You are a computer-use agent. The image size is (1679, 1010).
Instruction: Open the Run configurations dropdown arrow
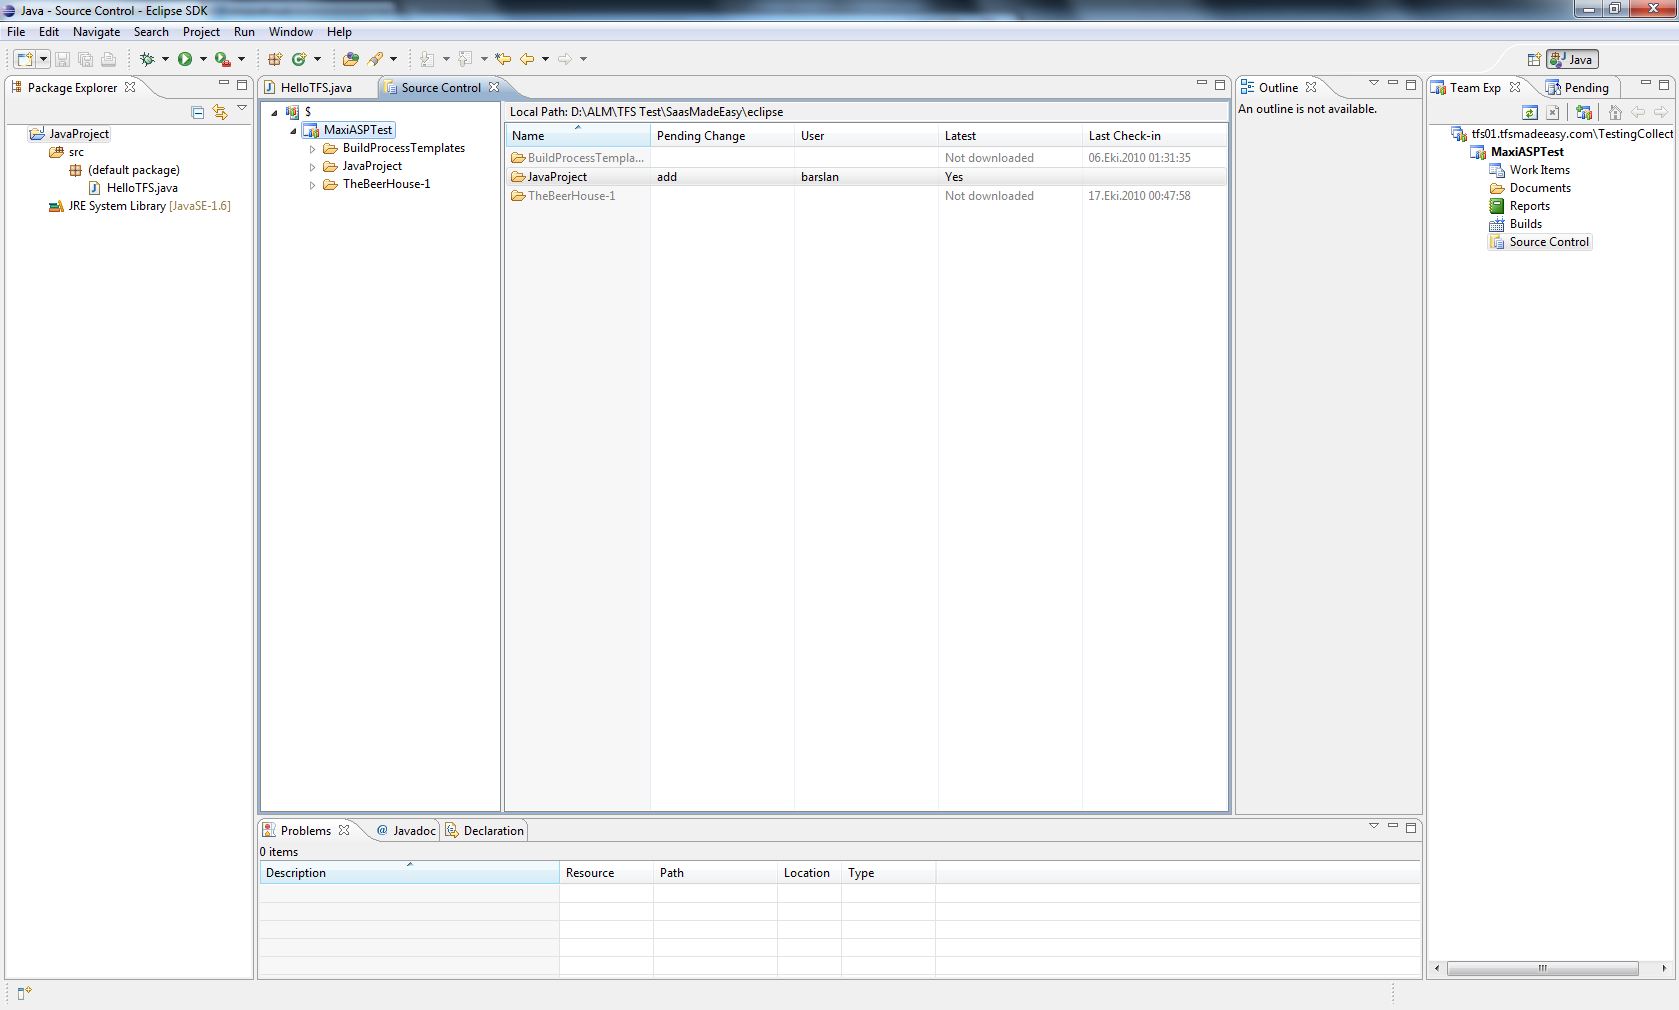(203, 59)
